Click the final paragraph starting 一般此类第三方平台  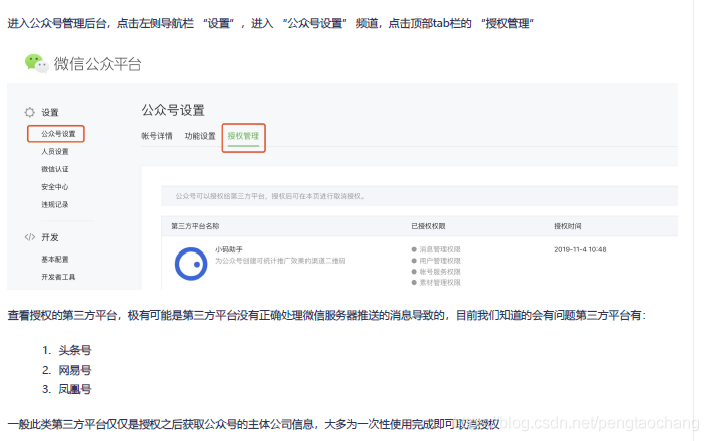coord(253,424)
